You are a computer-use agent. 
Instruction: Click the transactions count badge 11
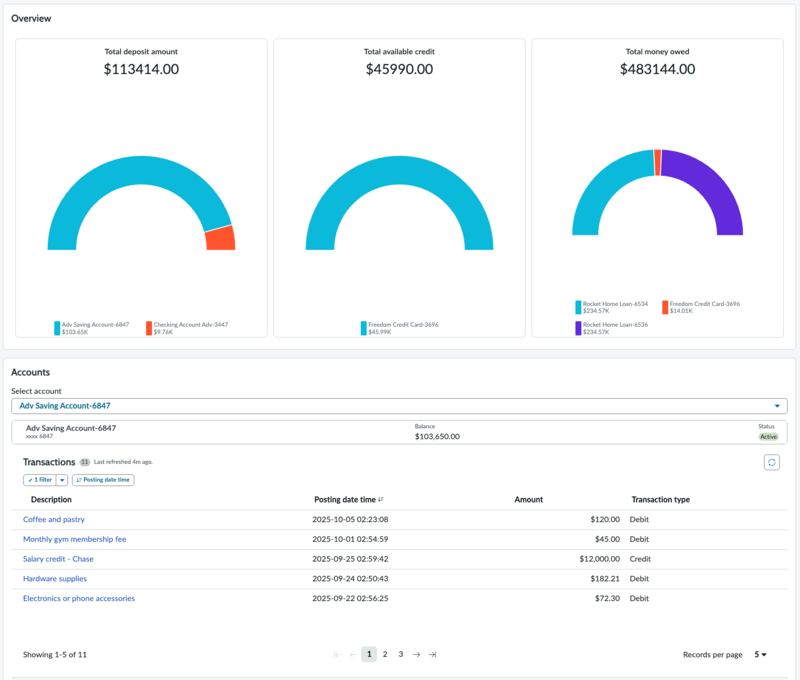85,462
